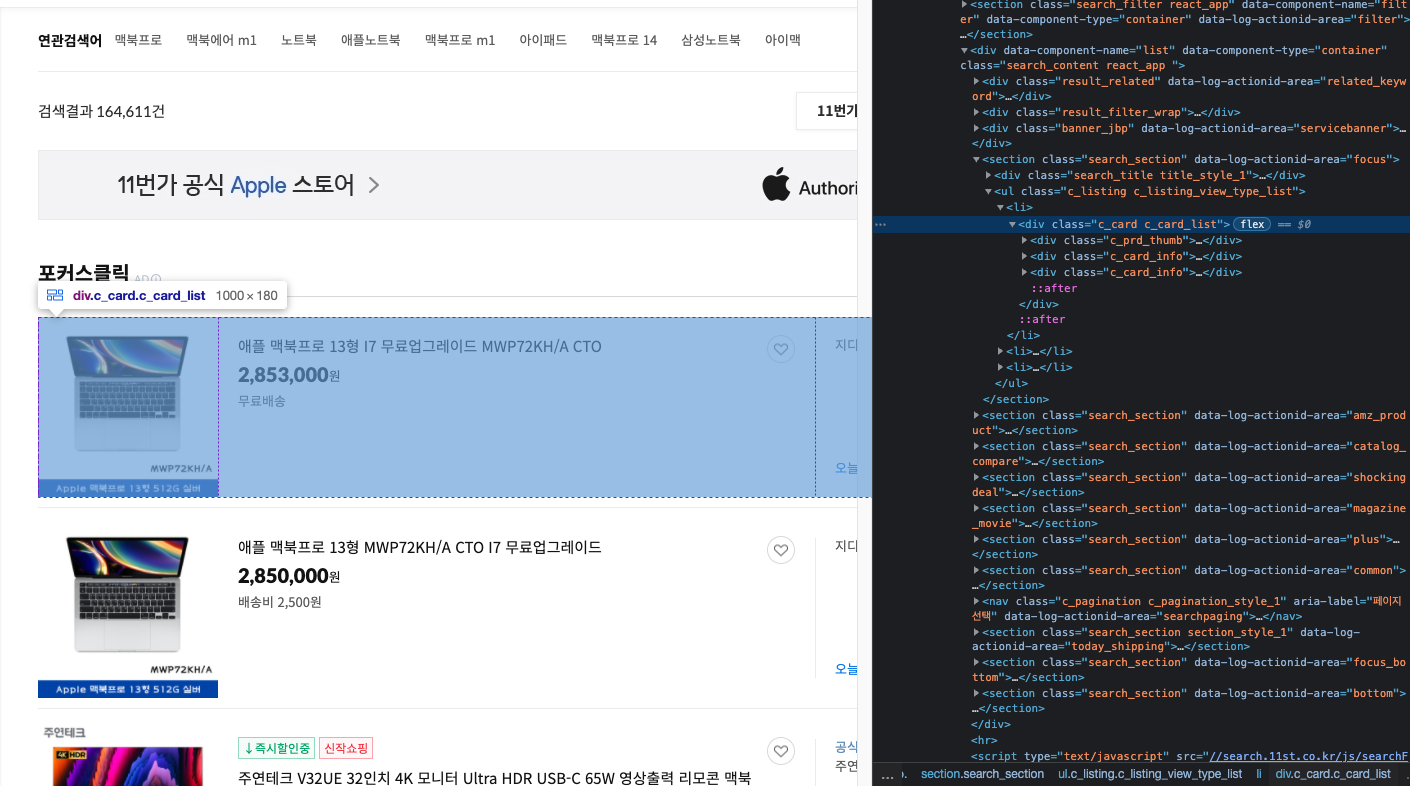Click the '무료배송' shipping text

262,401
